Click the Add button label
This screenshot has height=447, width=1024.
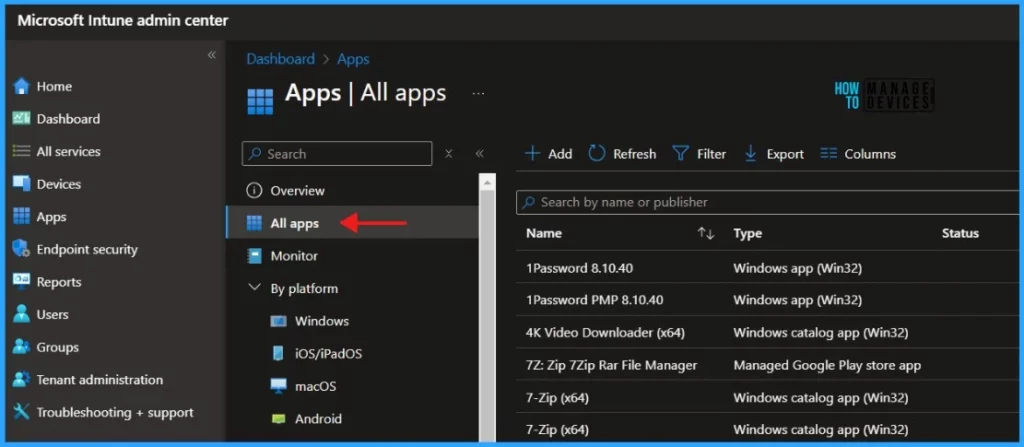click(x=560, y=154)
